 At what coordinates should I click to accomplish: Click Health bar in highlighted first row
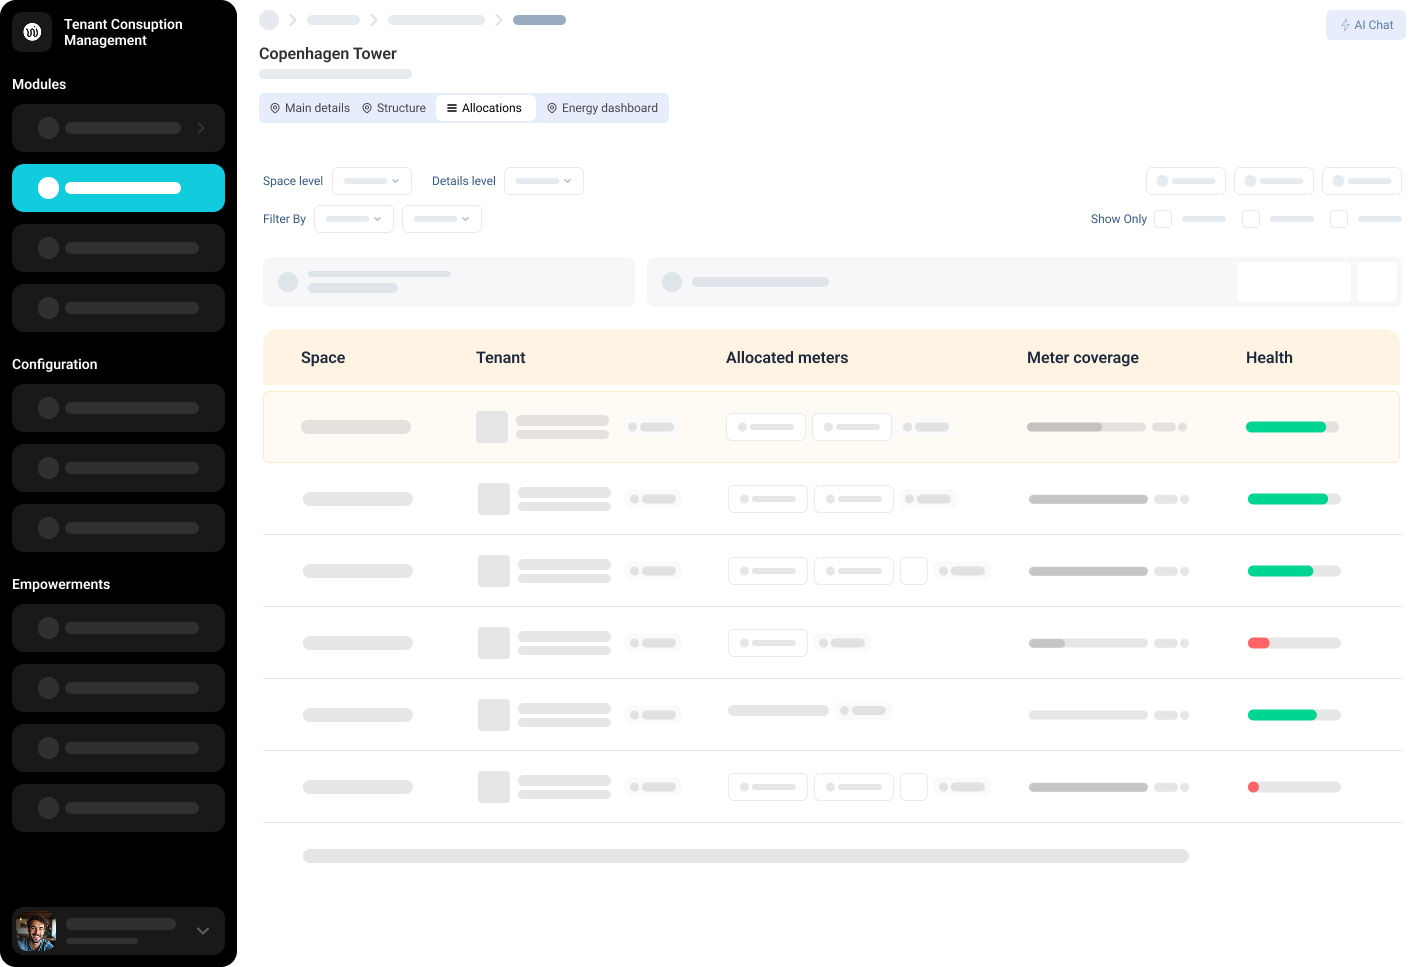(1292, 427)
